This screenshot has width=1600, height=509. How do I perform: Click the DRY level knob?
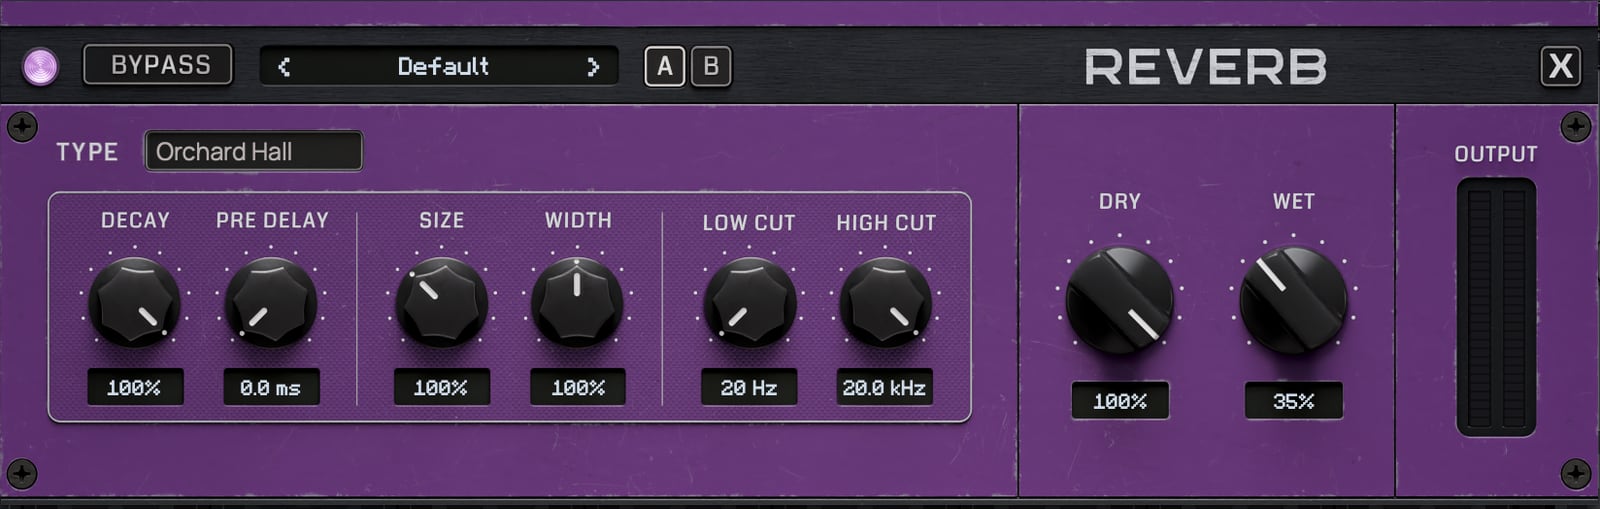coord(1119,300)
